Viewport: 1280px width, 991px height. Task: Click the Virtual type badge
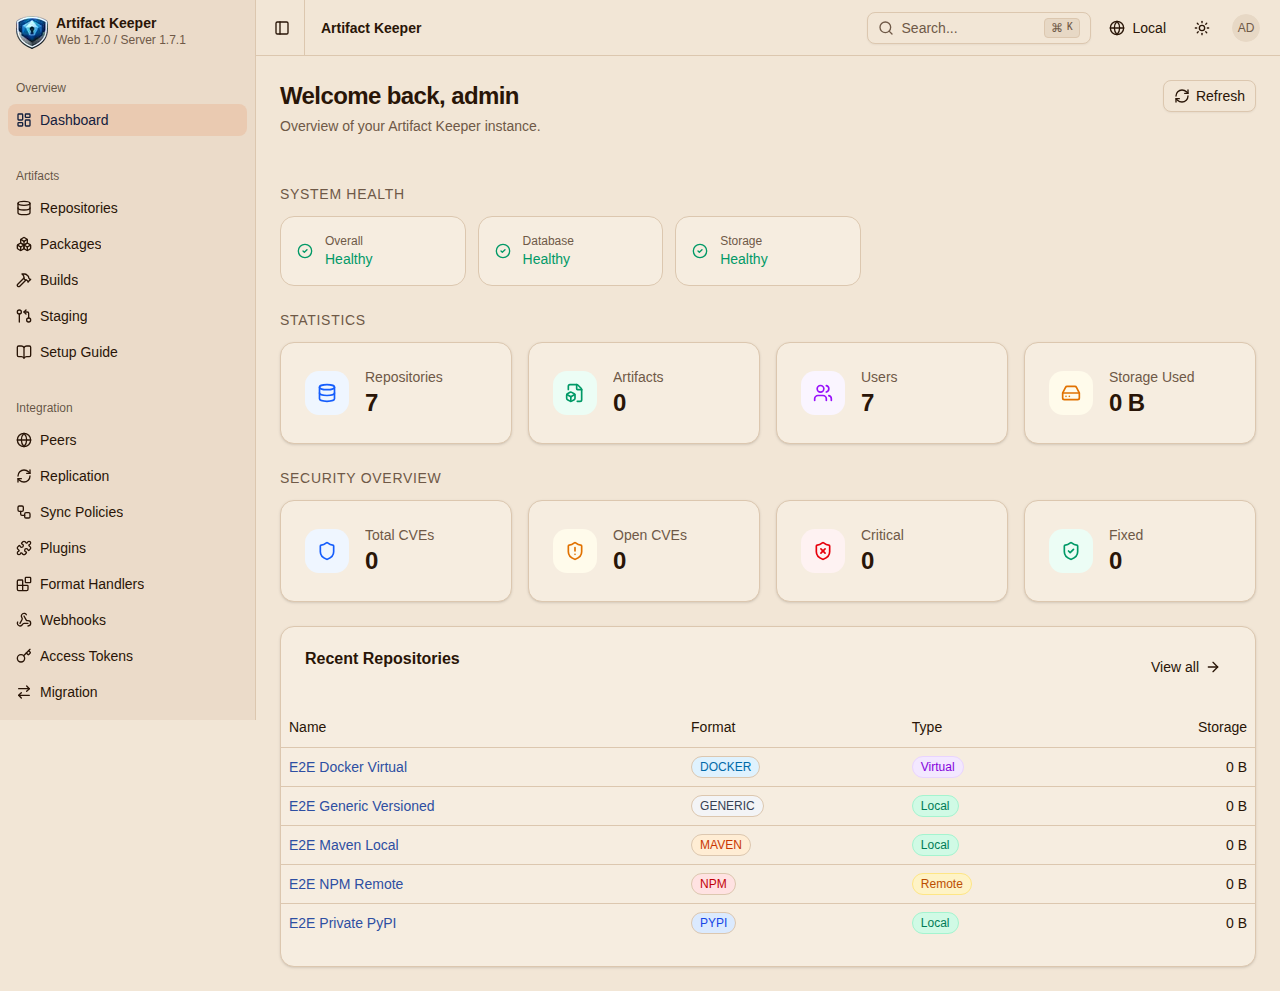(x=937, y=767)
